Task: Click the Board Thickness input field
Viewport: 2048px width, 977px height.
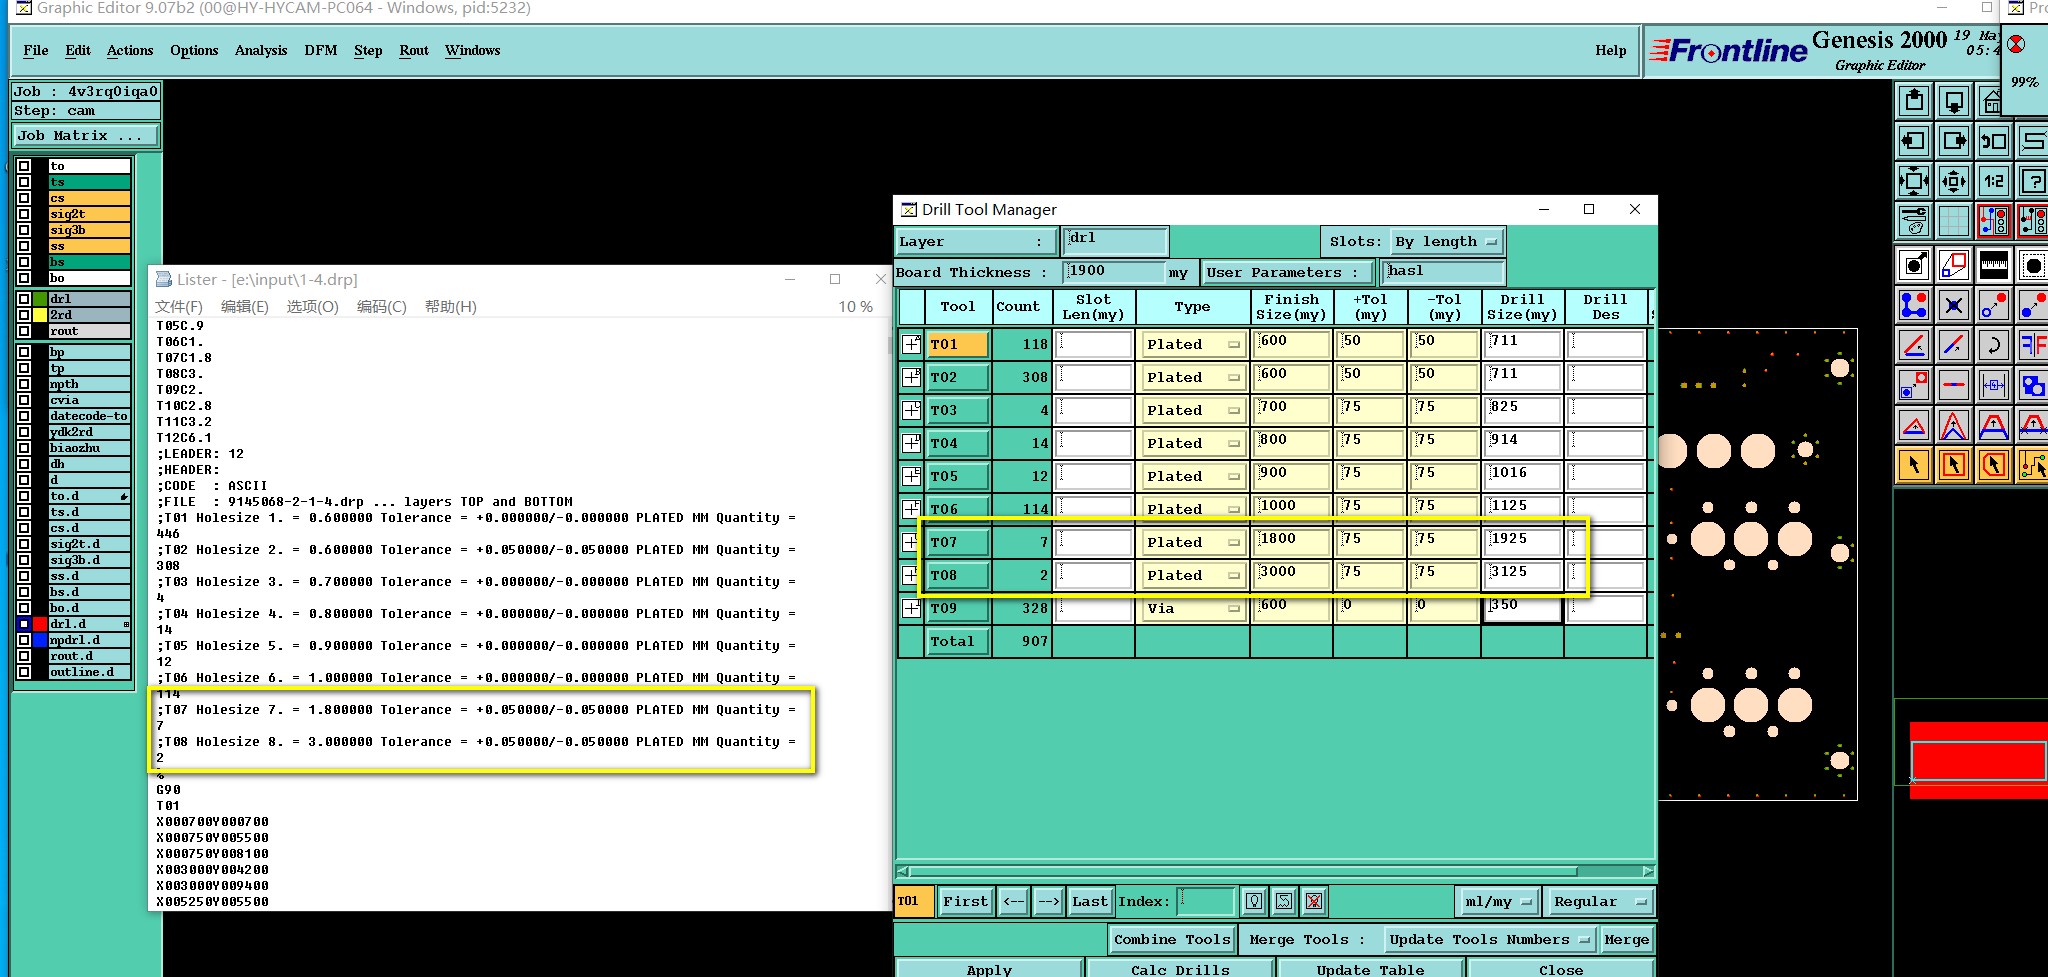Action: pyautogui.click(x=1114, y=272)
